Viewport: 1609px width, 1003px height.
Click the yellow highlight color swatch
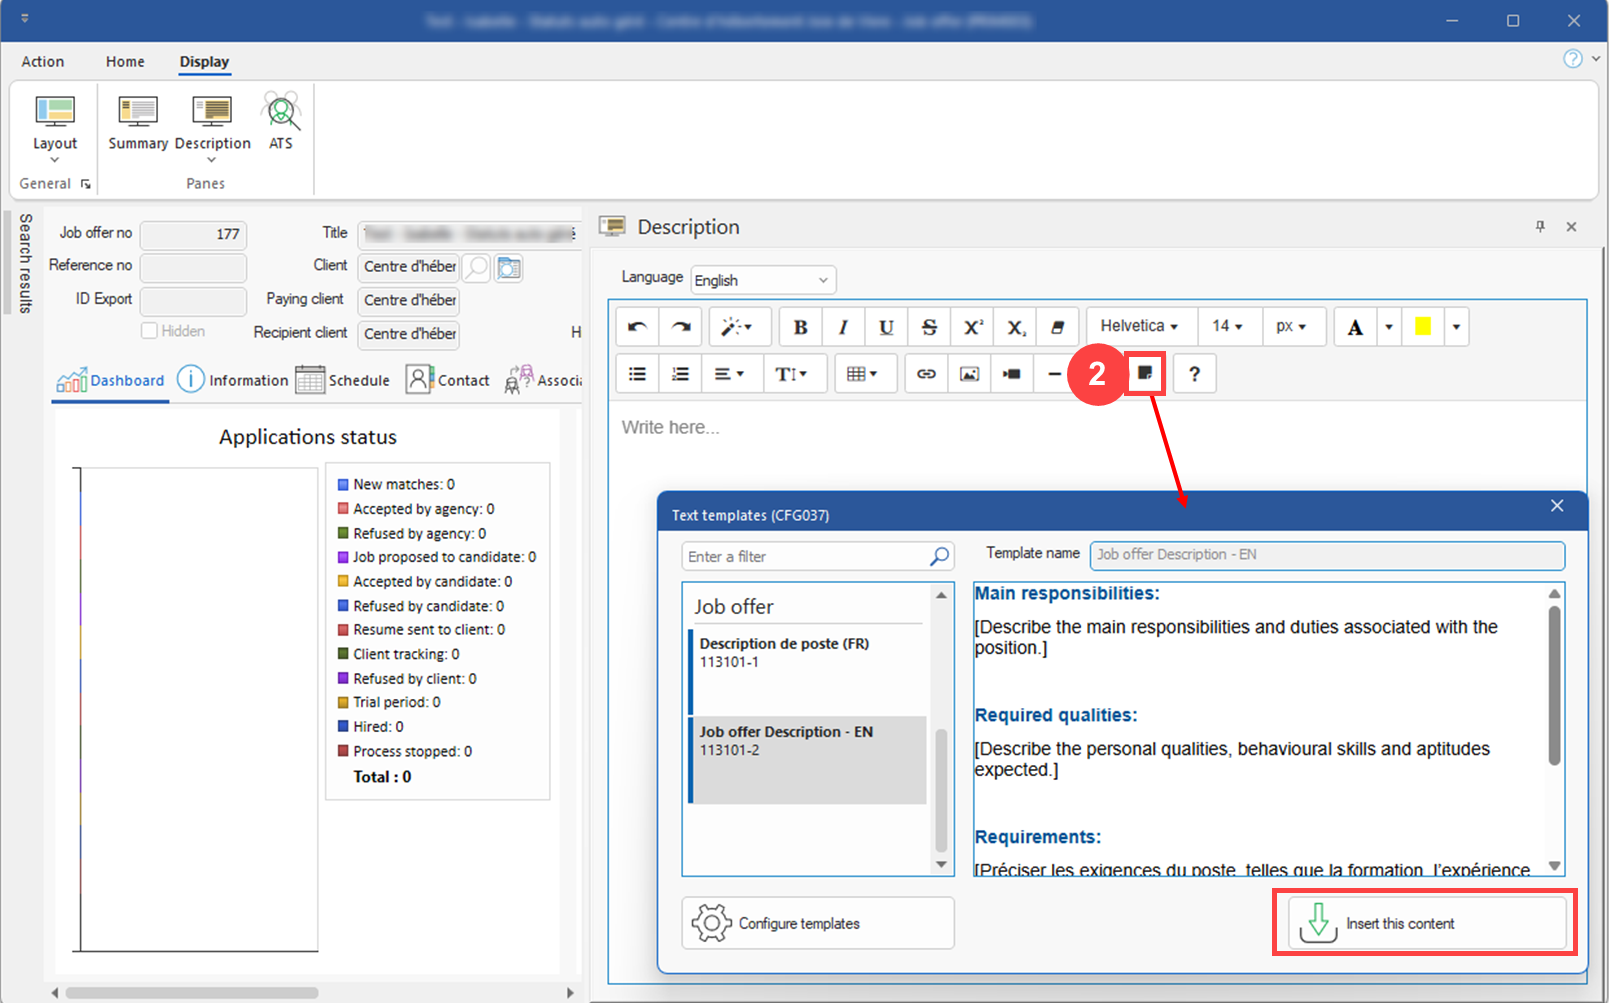pyautogui.click(x=1422, y=327)
